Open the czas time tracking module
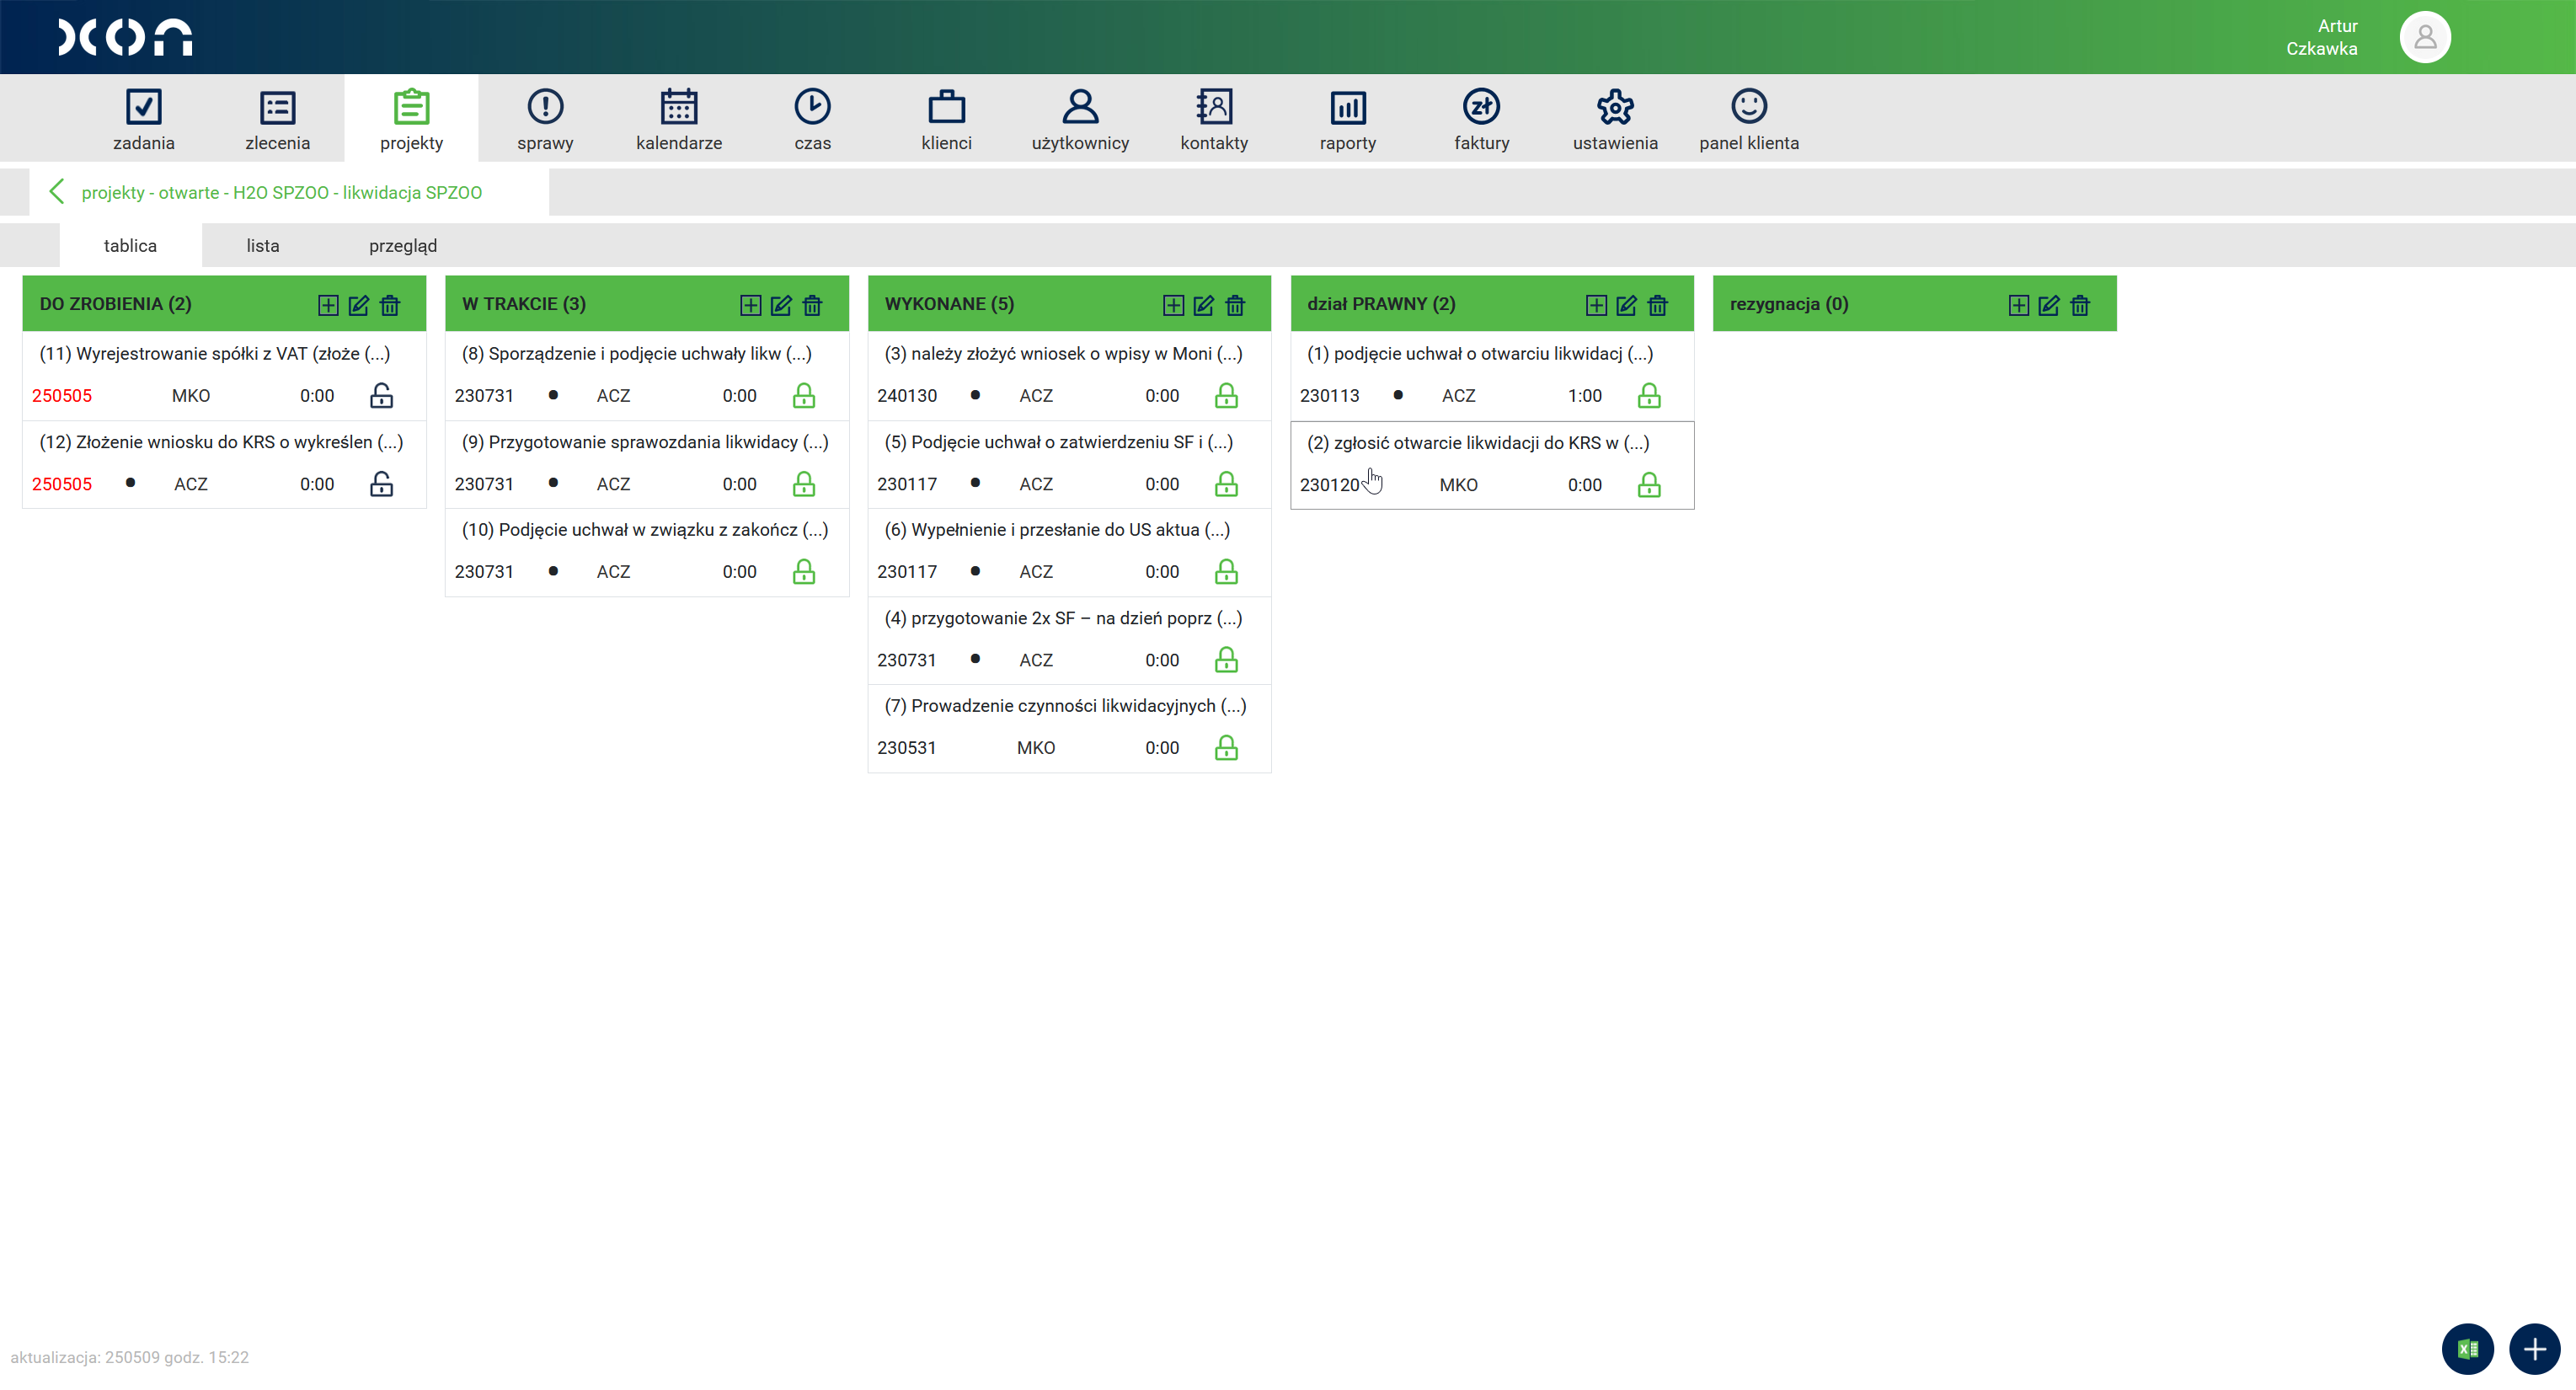The width and height of the screenshot is (2576, 1390). pyautogui.click(x=812, y=119)
